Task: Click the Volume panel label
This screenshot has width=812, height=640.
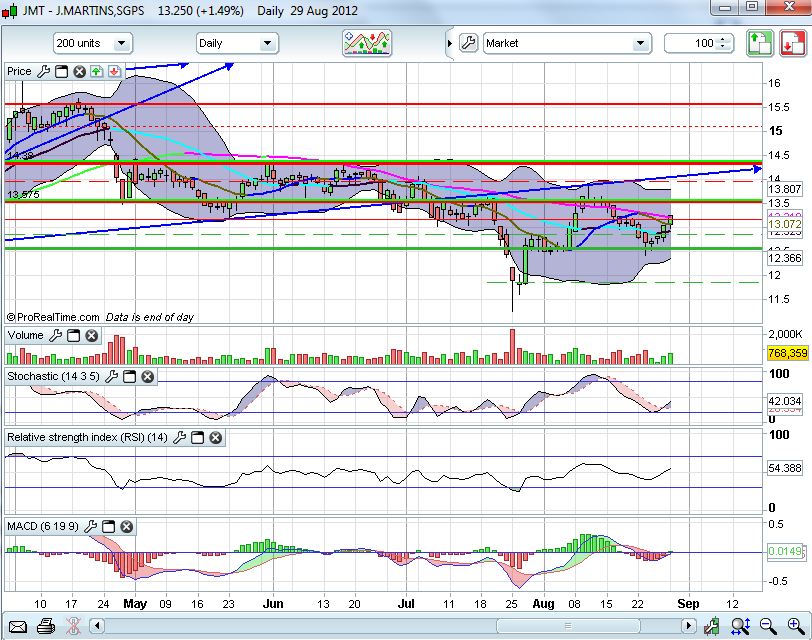Action: pyautogui.click(x=25, y=336)
